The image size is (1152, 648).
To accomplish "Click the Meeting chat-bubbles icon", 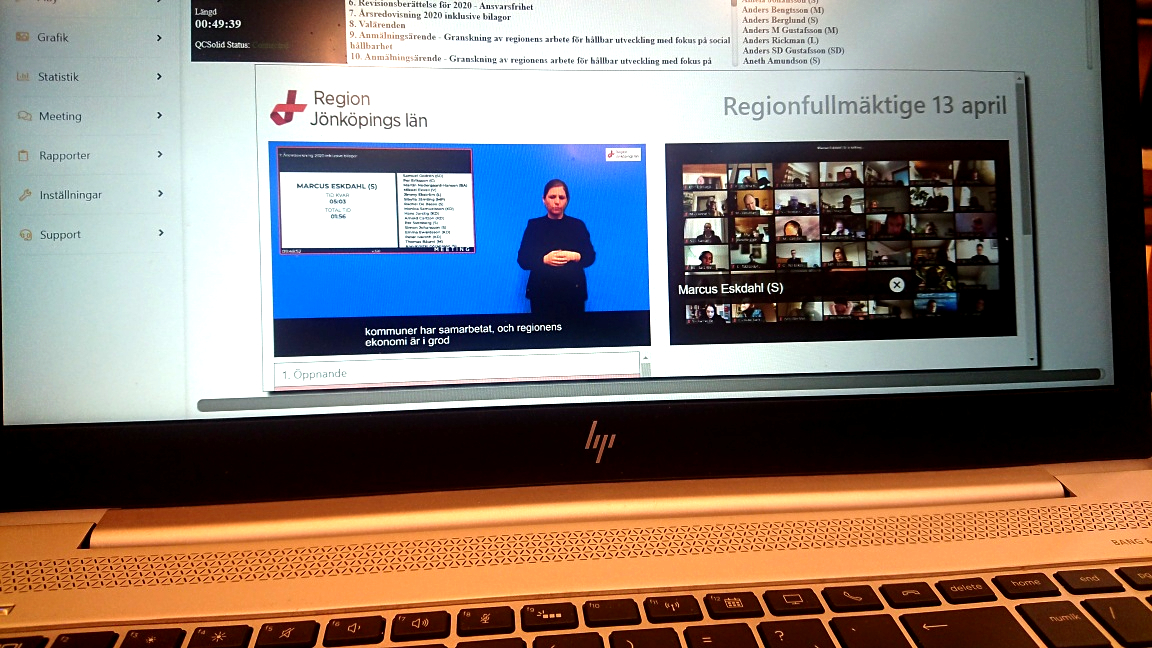I will (24, 115).
